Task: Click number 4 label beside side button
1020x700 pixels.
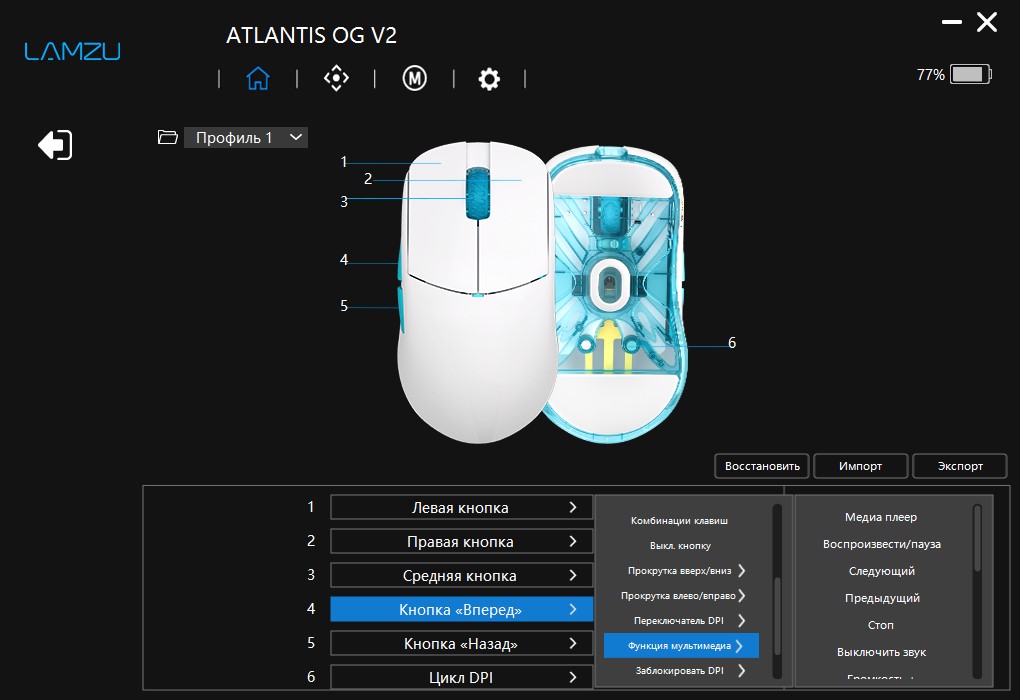Action: pyautogui.click(x=343, y=260)
